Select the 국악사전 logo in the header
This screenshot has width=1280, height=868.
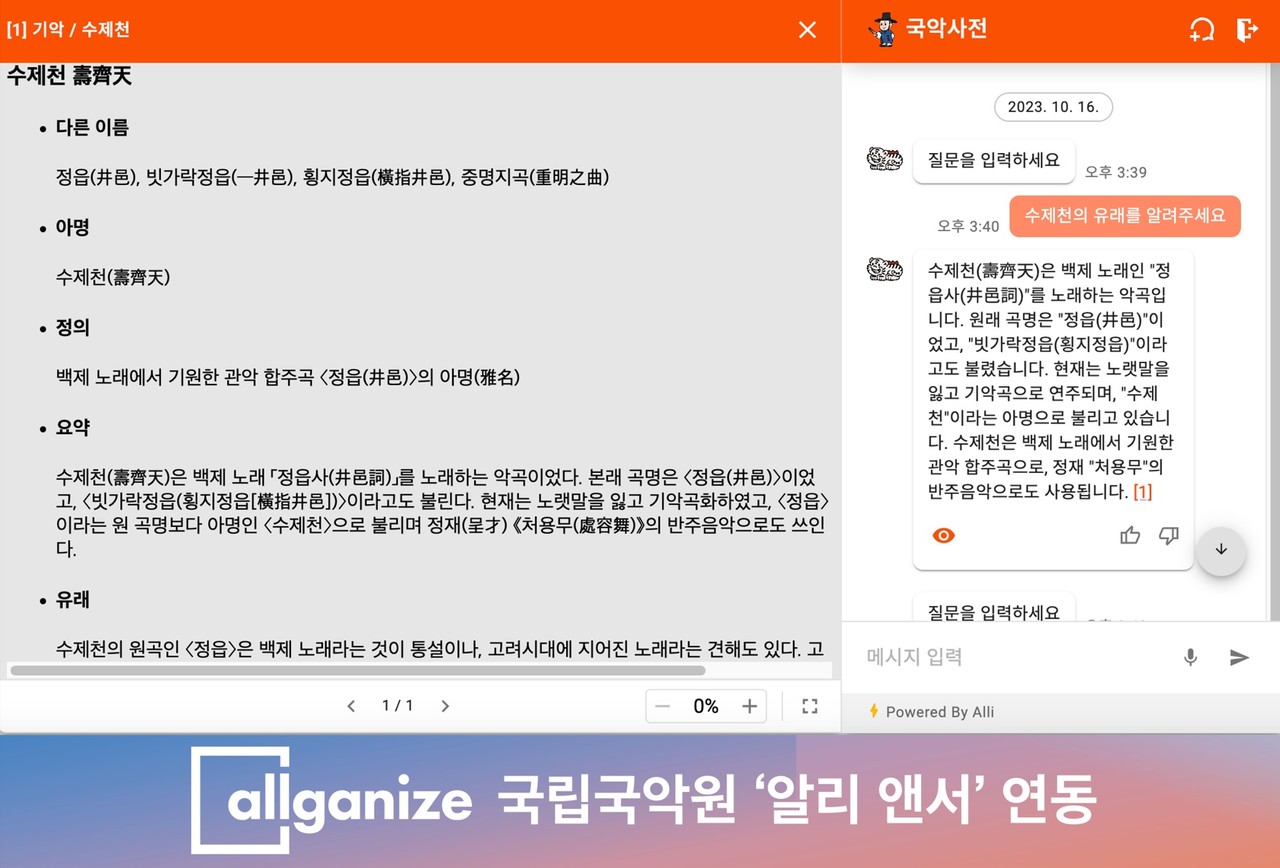[930, 30]
